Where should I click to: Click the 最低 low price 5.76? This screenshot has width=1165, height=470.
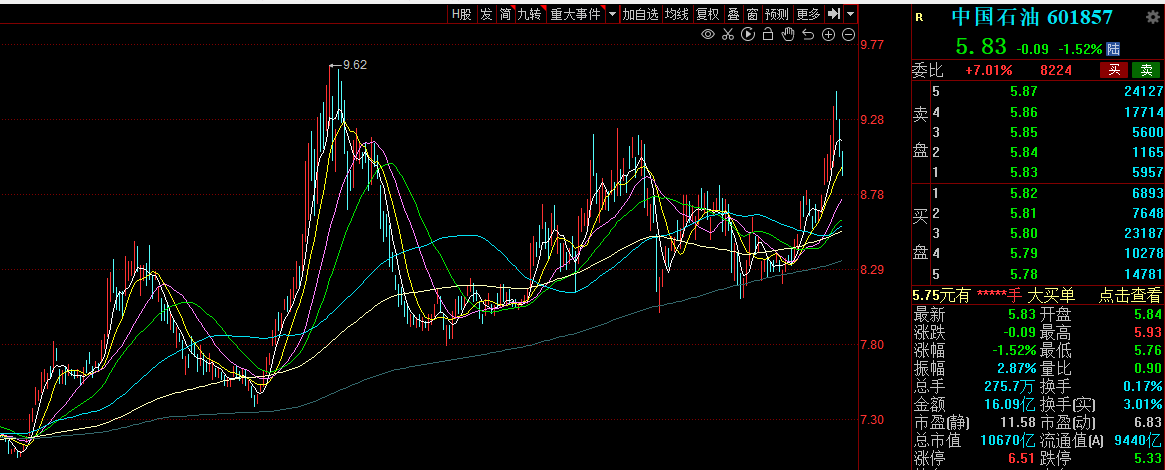coord(1149,350)
